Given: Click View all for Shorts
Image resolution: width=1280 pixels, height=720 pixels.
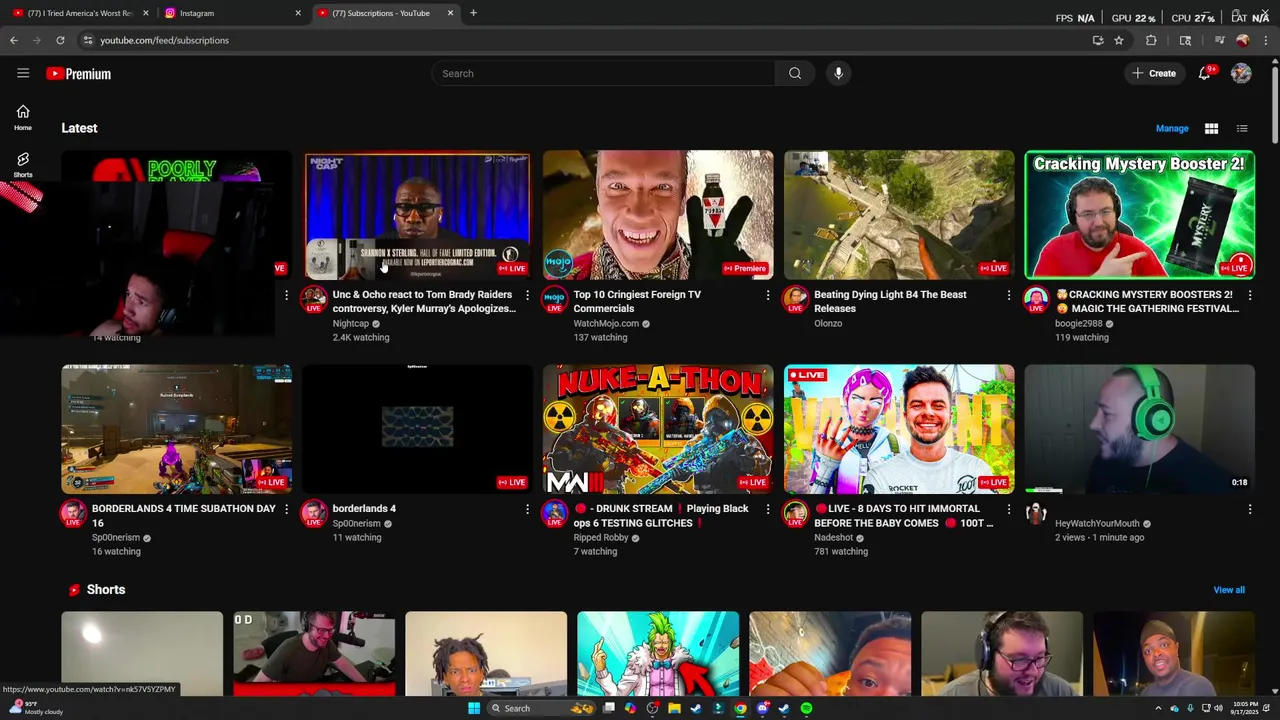Looking at the screenshot, I should [x=1229, y=590].
